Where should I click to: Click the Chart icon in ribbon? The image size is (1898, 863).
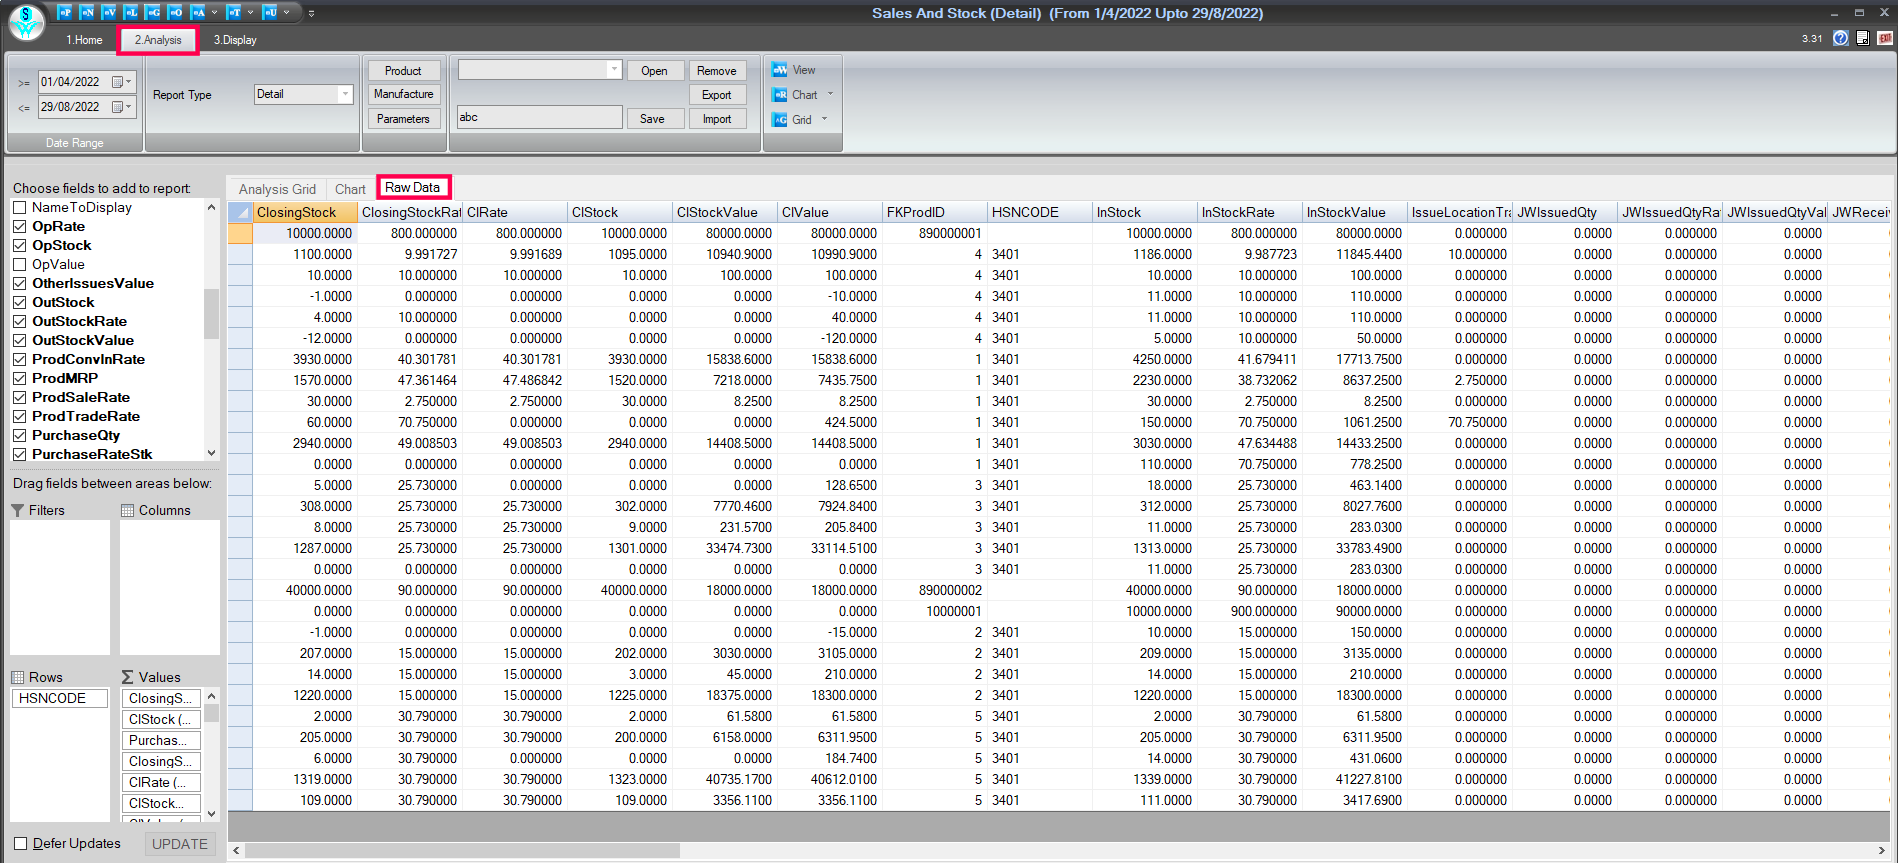tap(780, 95)
